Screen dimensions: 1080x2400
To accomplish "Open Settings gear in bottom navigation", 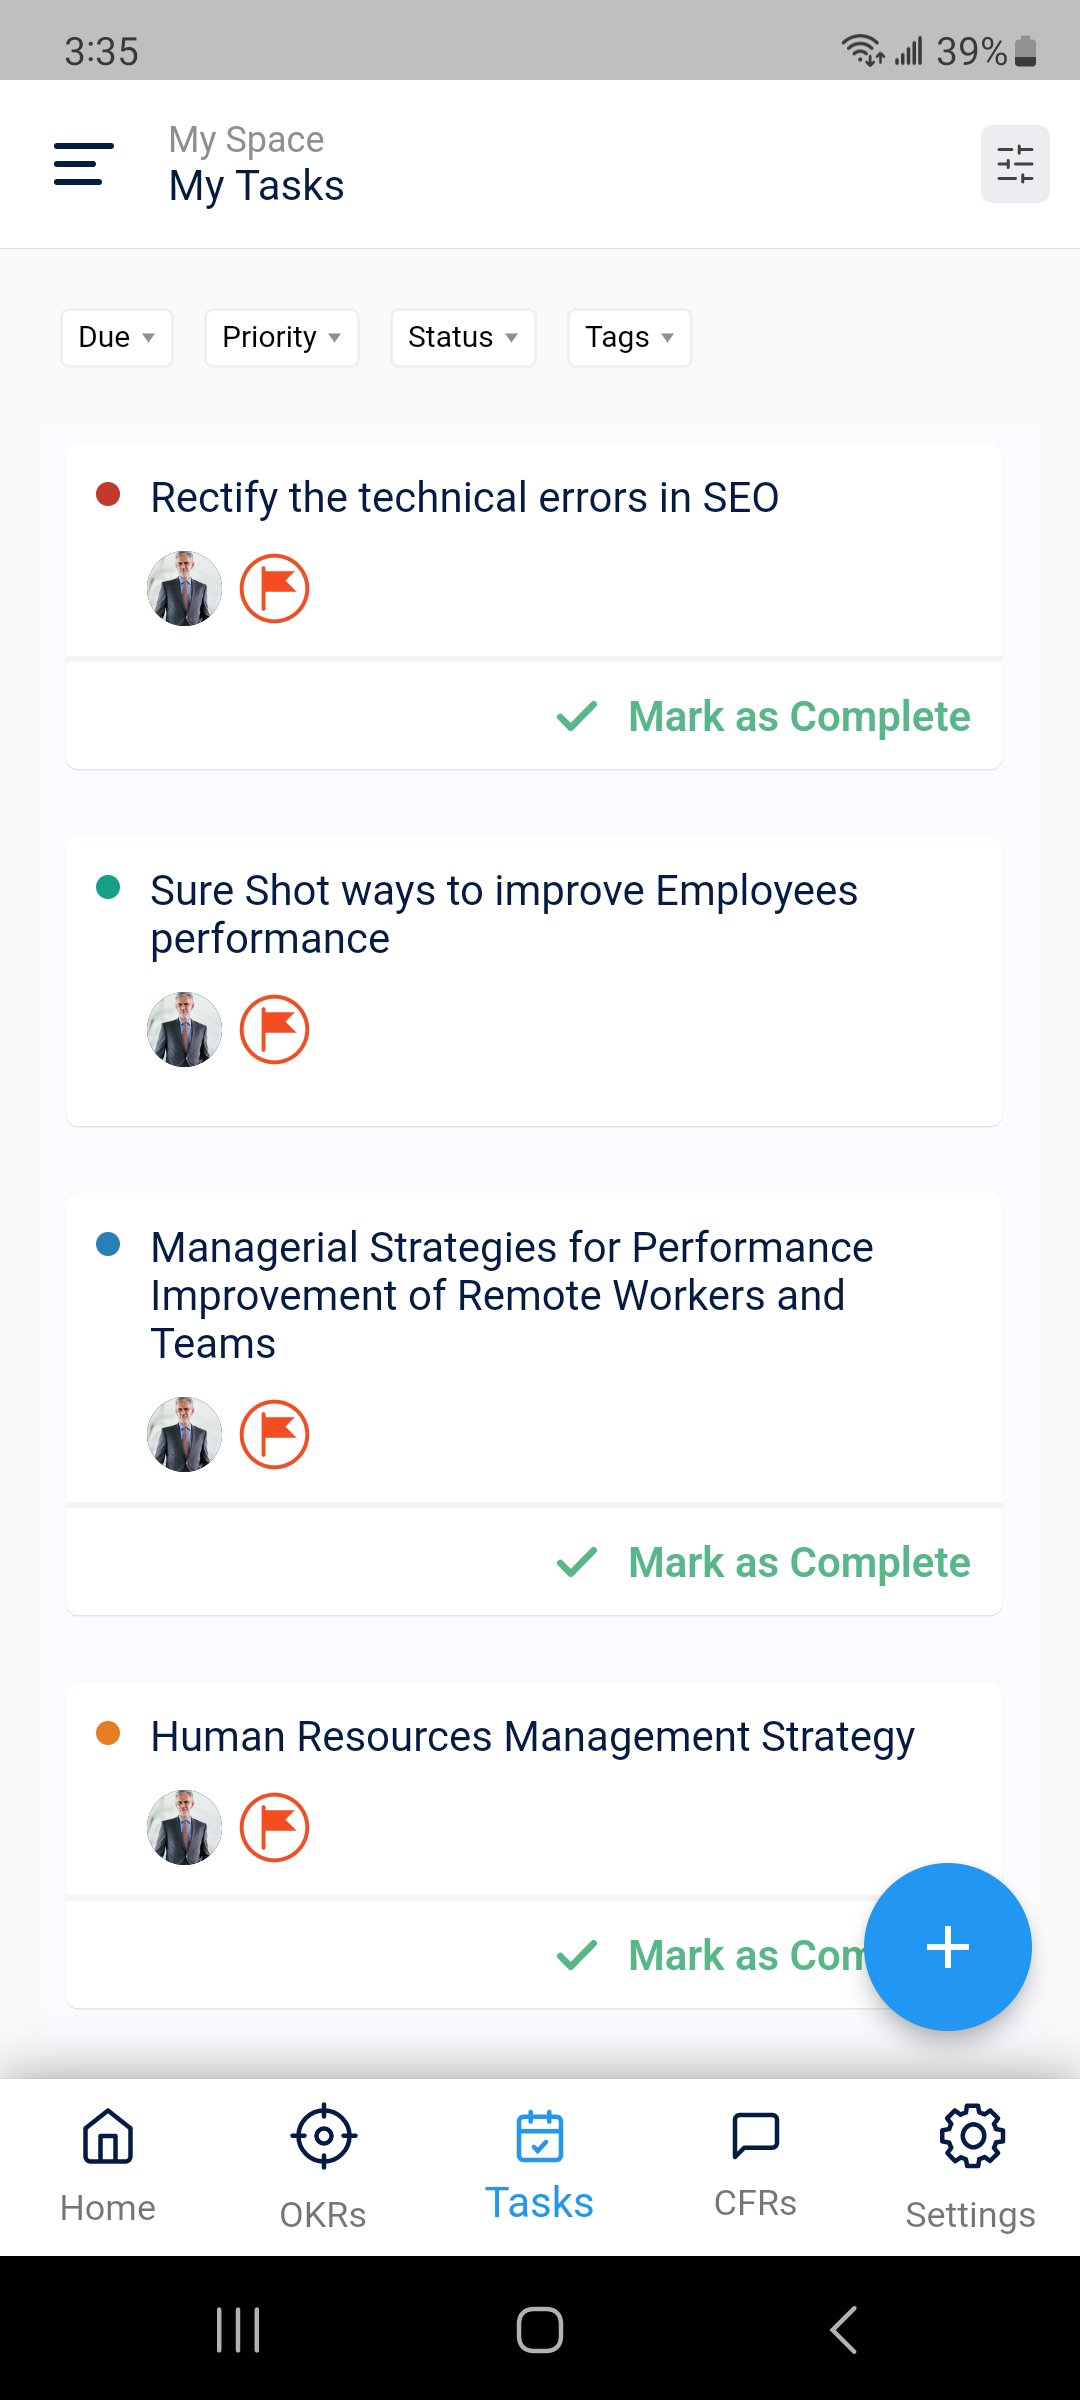I will click(x=971, y=2167).
